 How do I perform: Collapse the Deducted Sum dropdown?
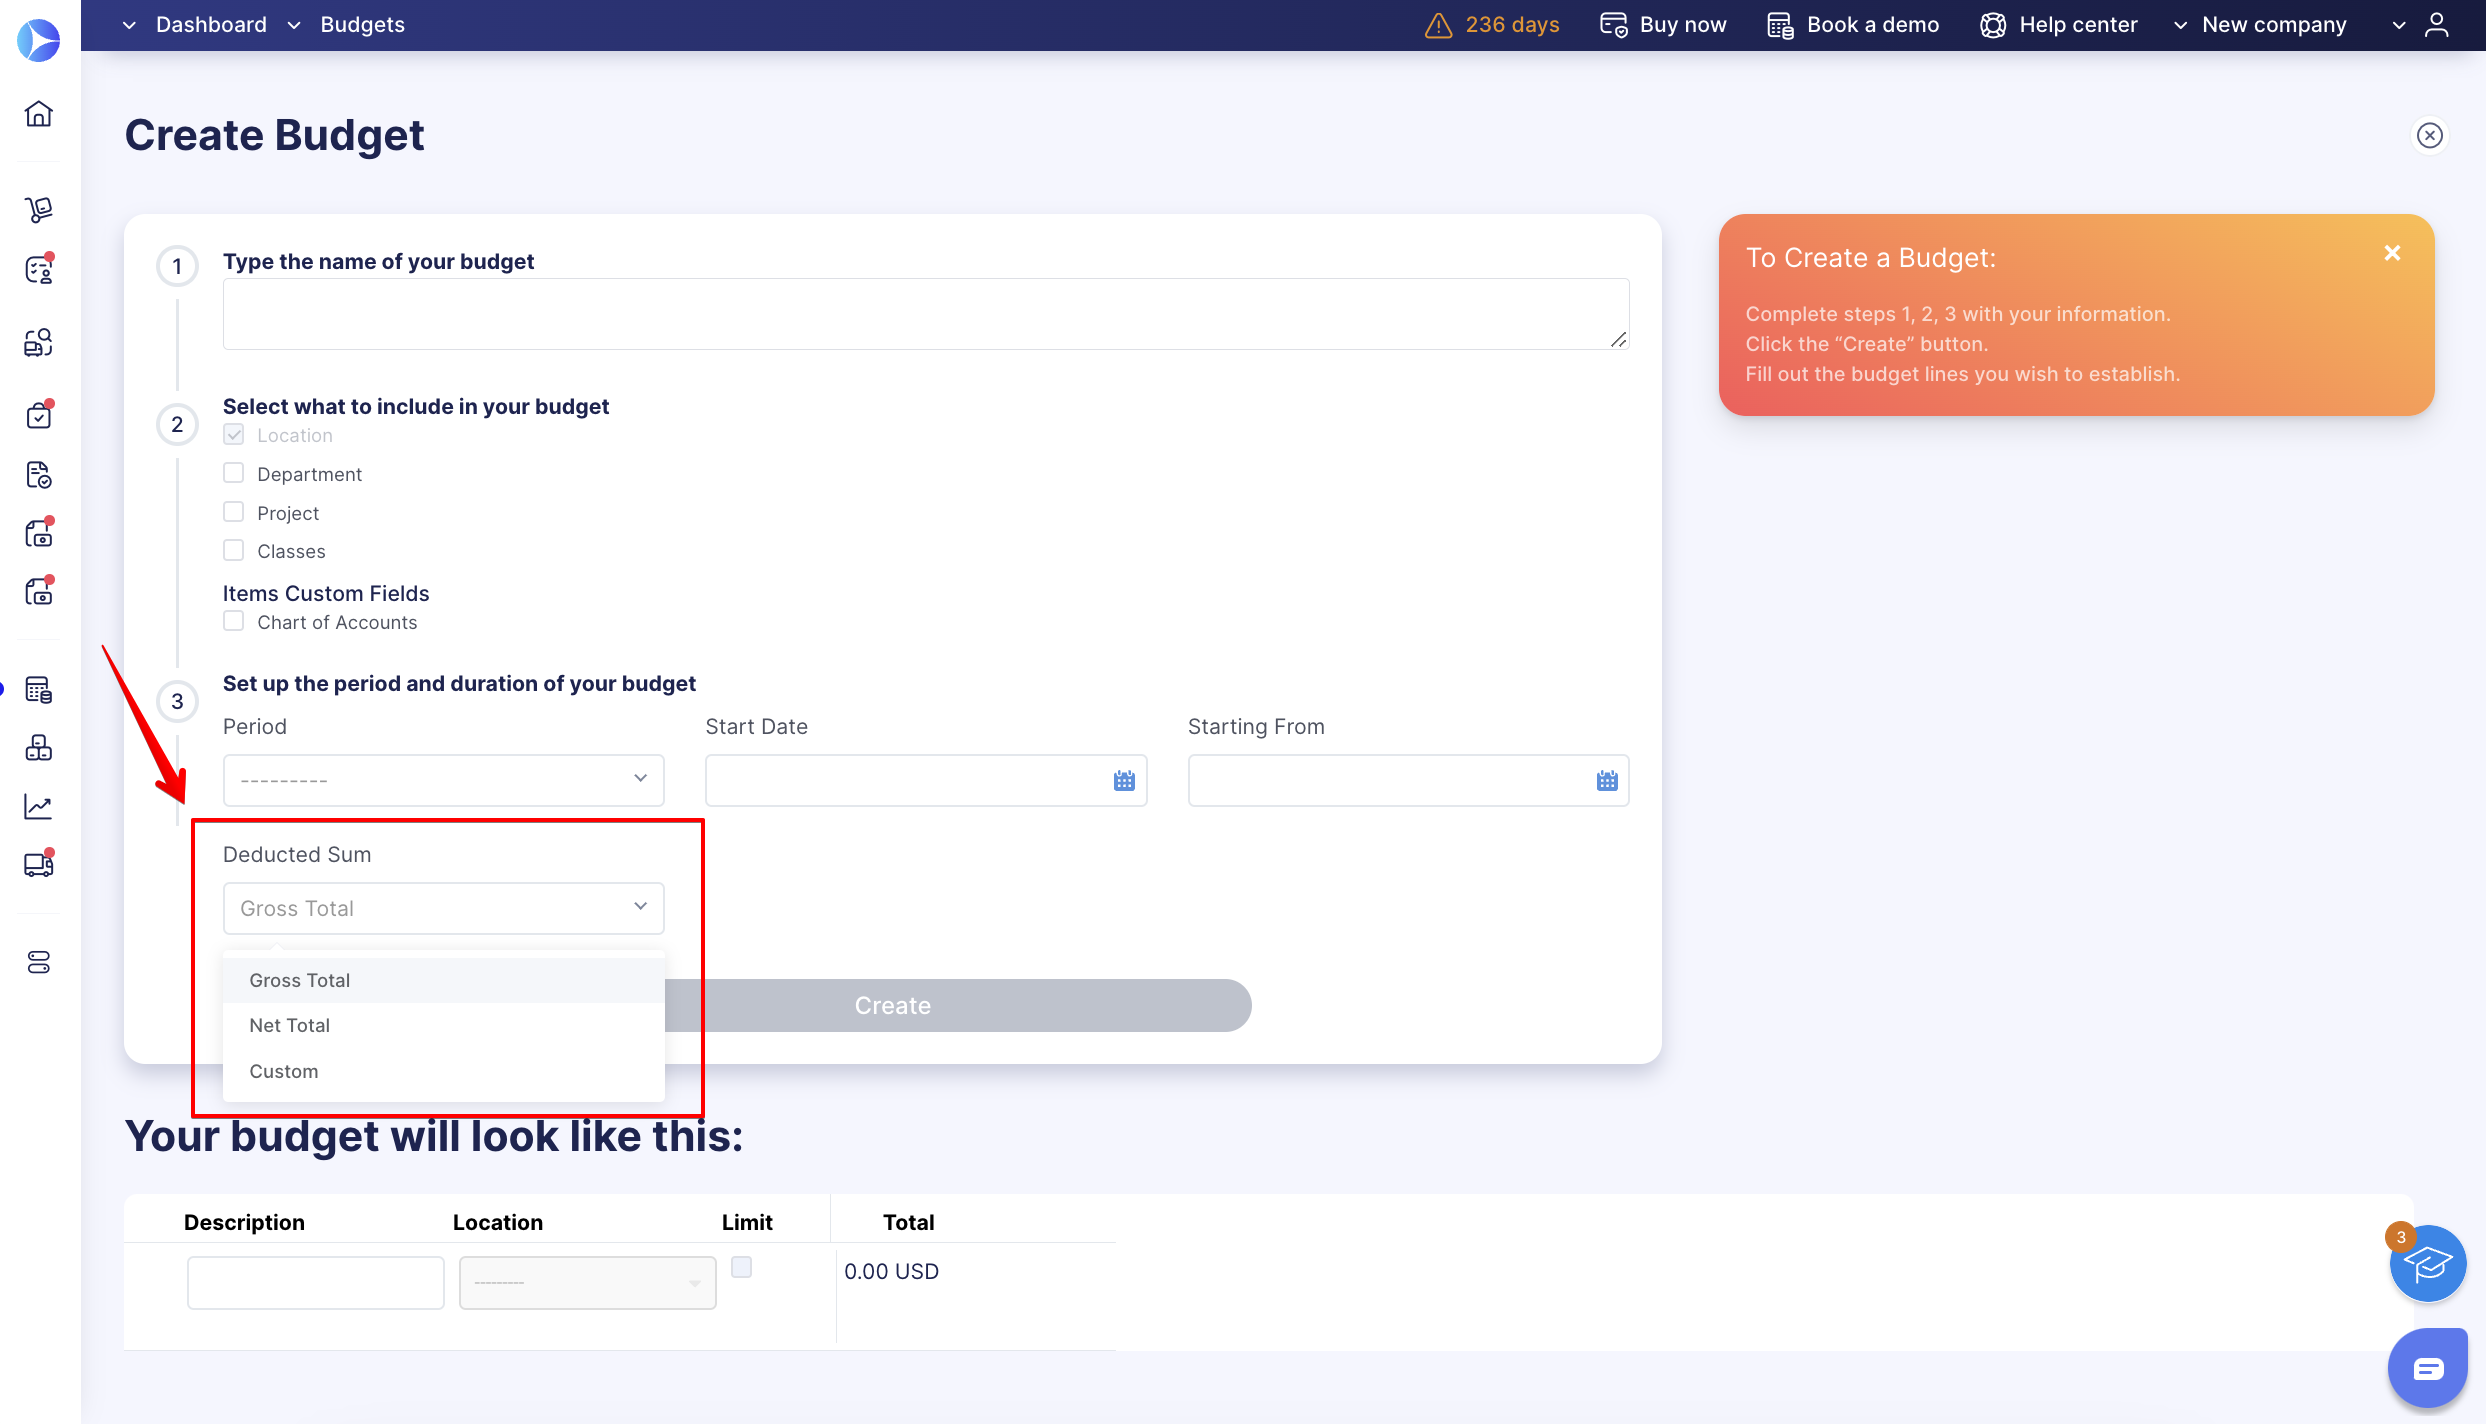[x=443, y=908]
